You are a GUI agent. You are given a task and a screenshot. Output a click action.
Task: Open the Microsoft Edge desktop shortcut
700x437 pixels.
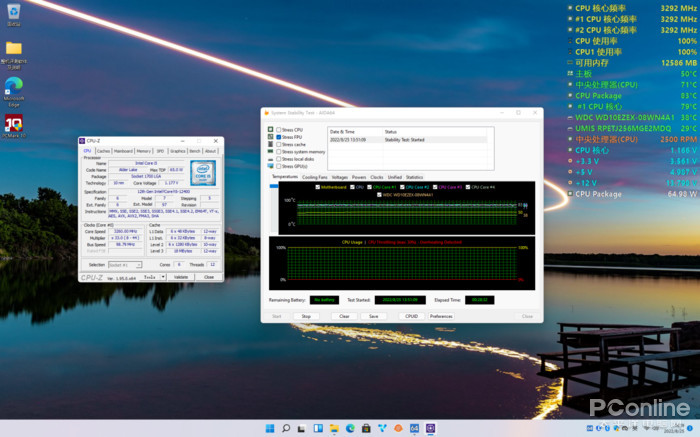14,87
